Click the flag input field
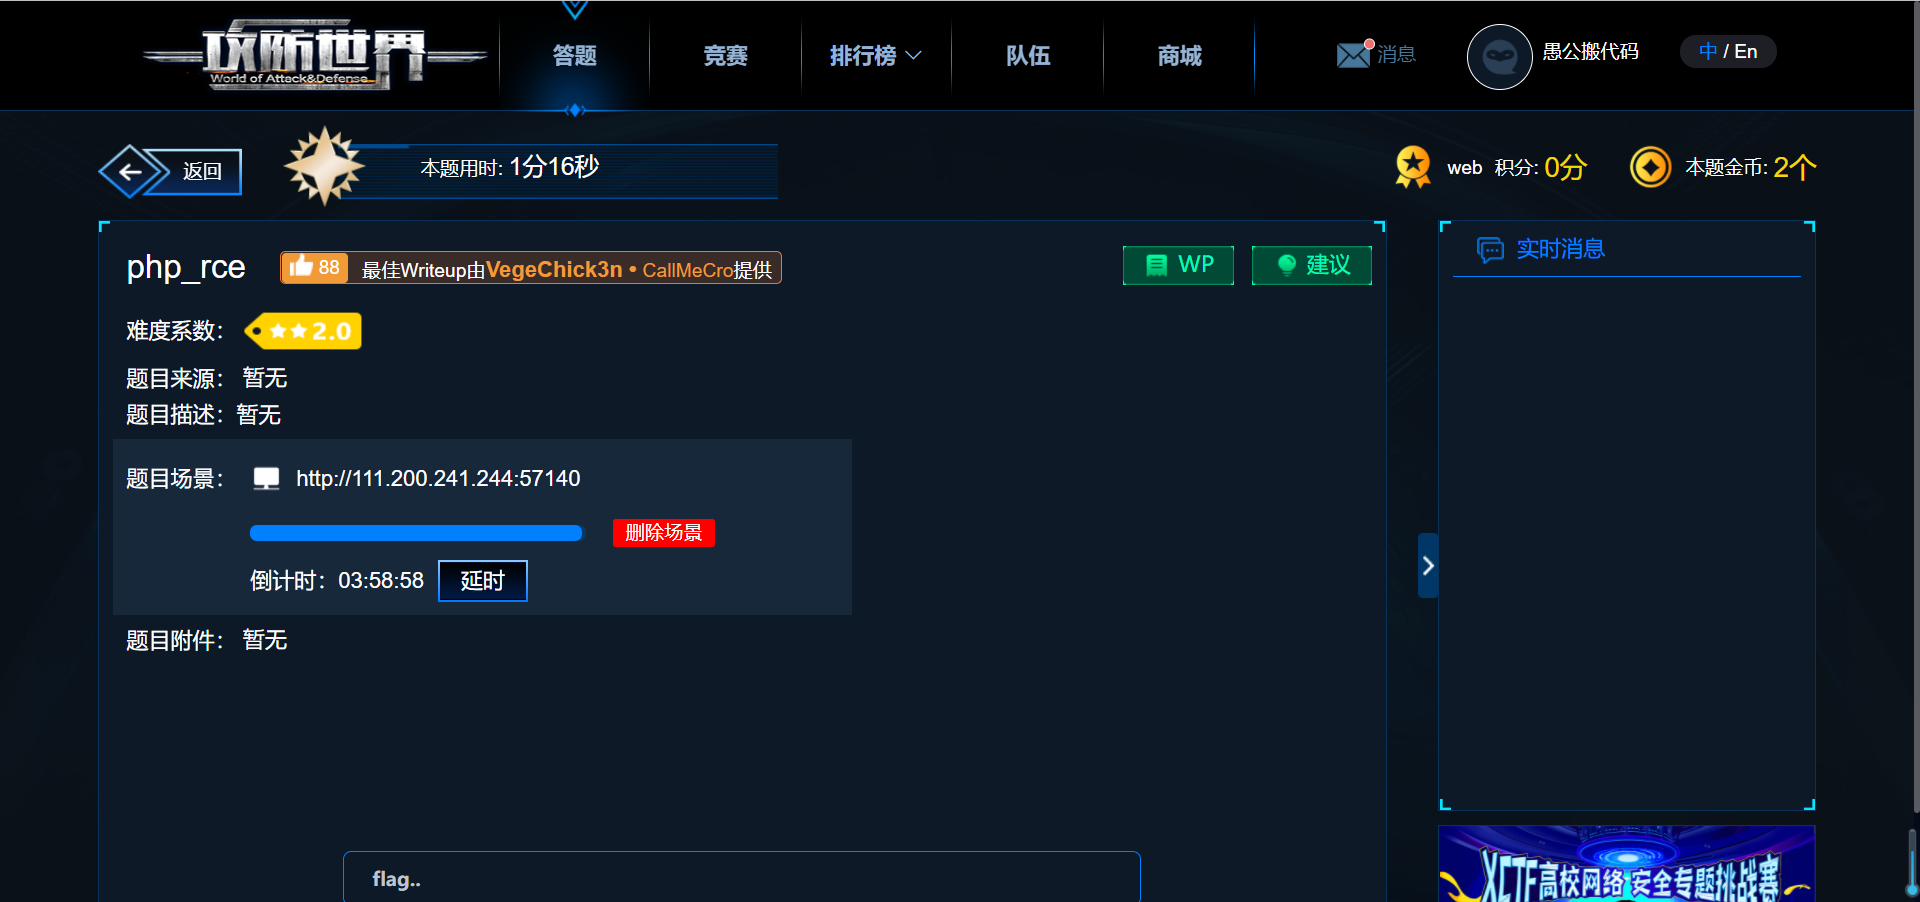The image size is (1920, 902). (742, 877)
